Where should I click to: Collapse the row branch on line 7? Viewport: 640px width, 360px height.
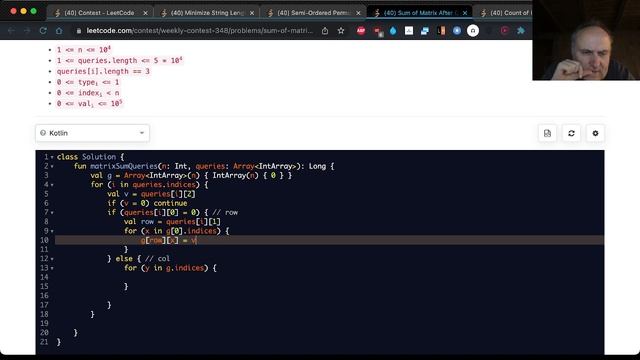52,213
